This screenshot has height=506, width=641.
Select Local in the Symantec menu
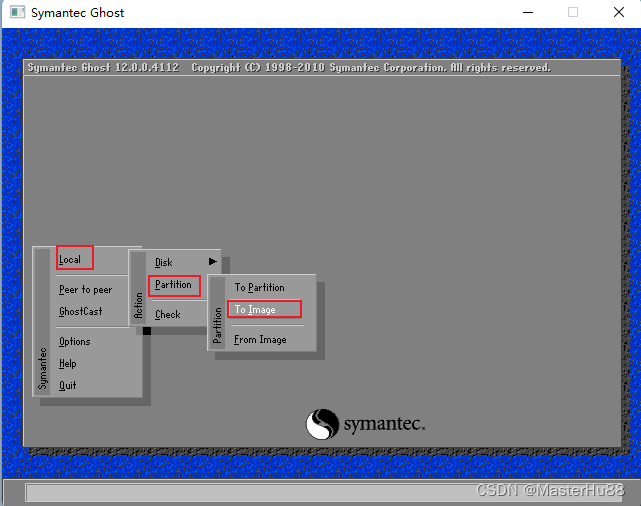[x=70, y=260]
